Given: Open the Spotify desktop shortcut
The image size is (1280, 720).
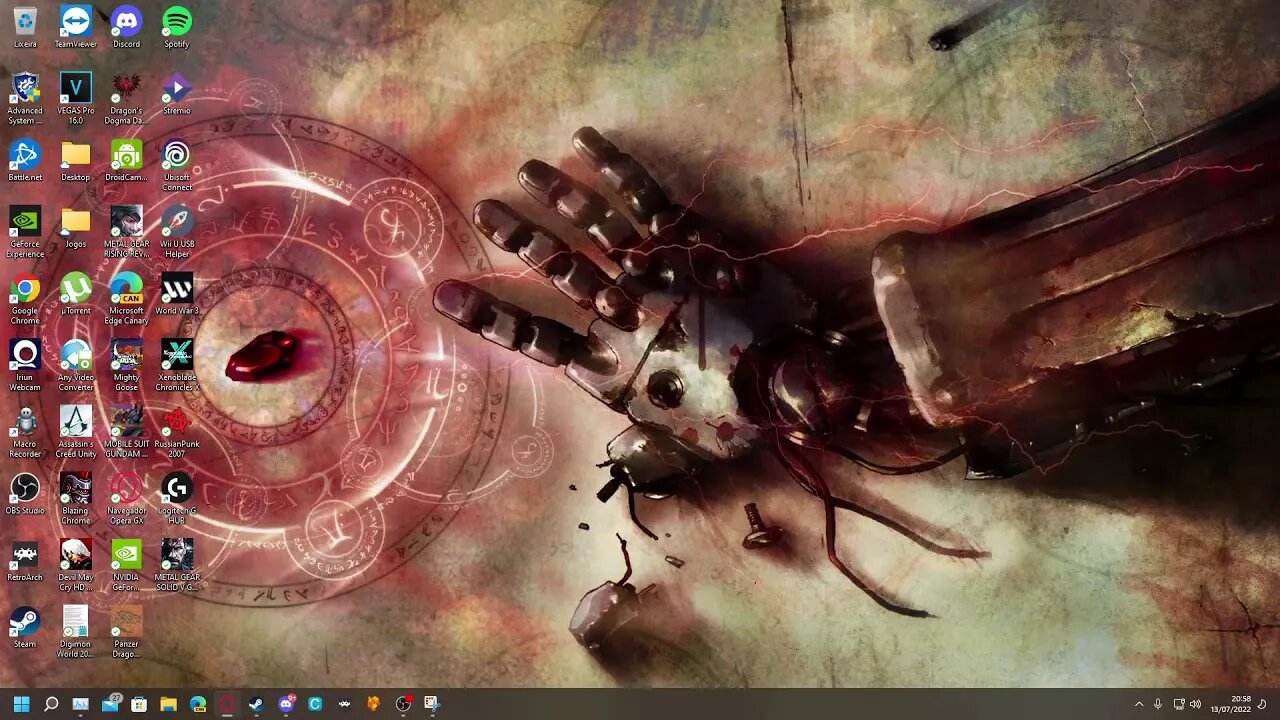Looking at the screenshot, I should tap(176, 27).
